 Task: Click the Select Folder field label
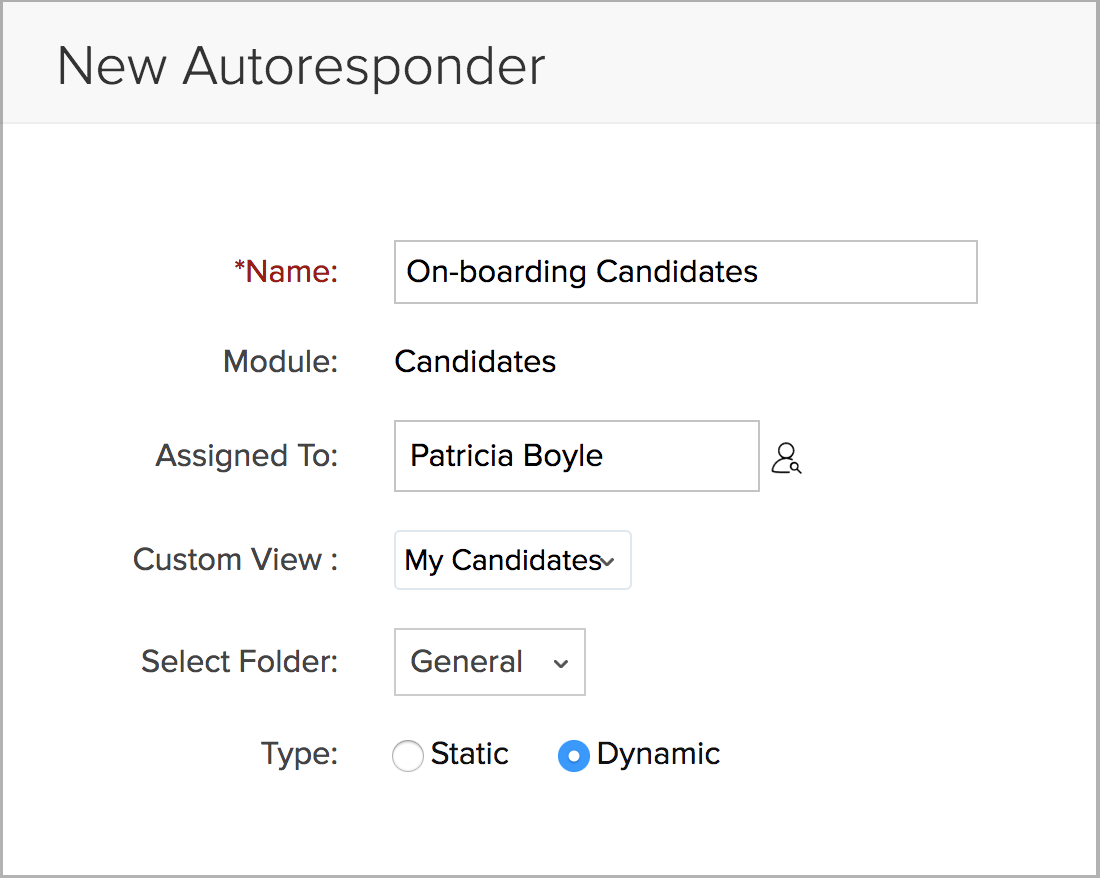click(x=240, y=662)
